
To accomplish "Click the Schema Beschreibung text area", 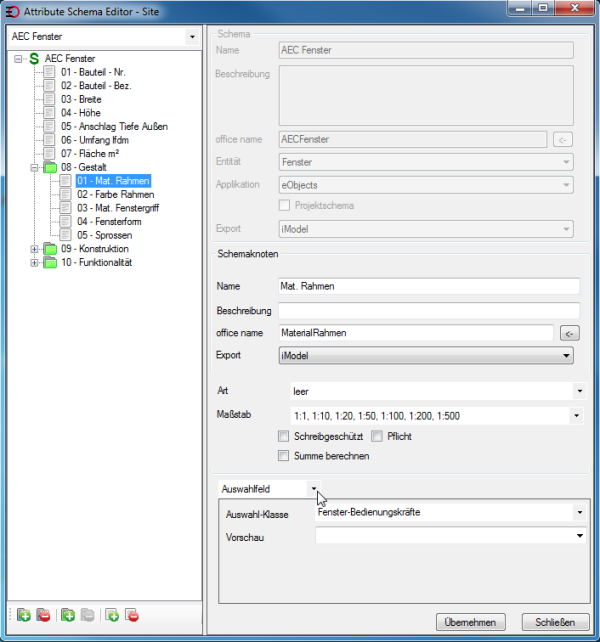I will (x=426, y=95).
